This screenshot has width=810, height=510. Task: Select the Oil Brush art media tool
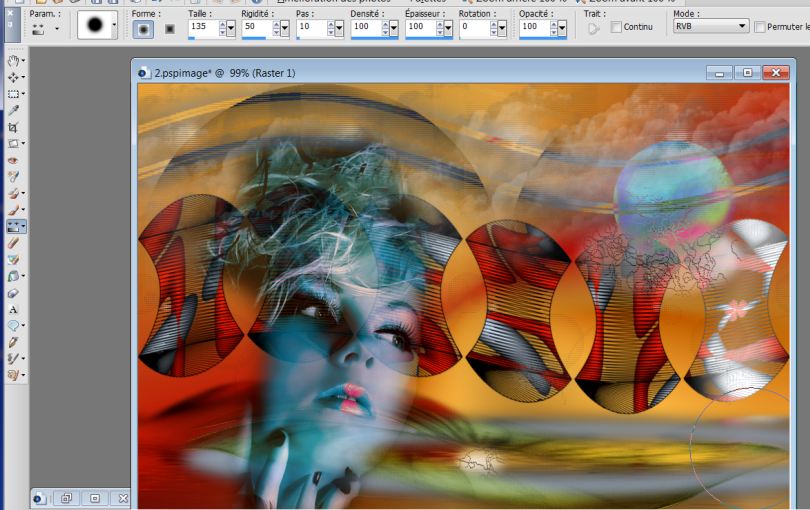coord(13,375)
